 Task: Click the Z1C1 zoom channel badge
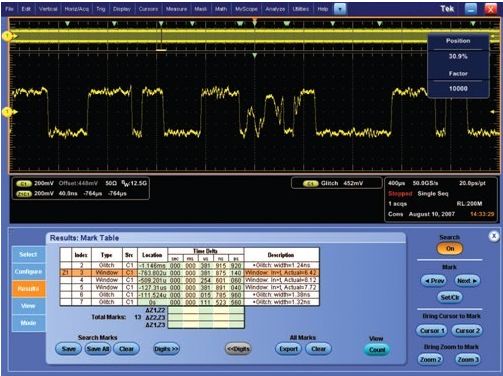24,194
